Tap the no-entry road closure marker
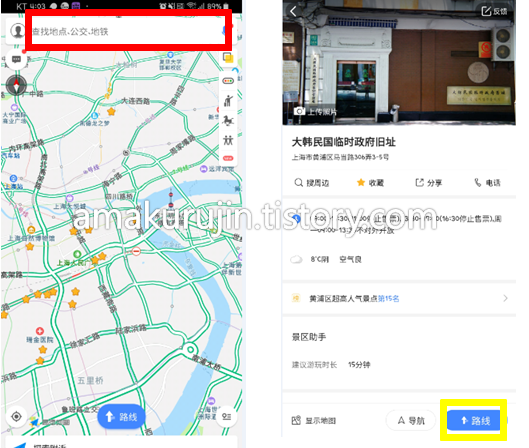This screenshot has height=448, width=529. click(136, 251)
